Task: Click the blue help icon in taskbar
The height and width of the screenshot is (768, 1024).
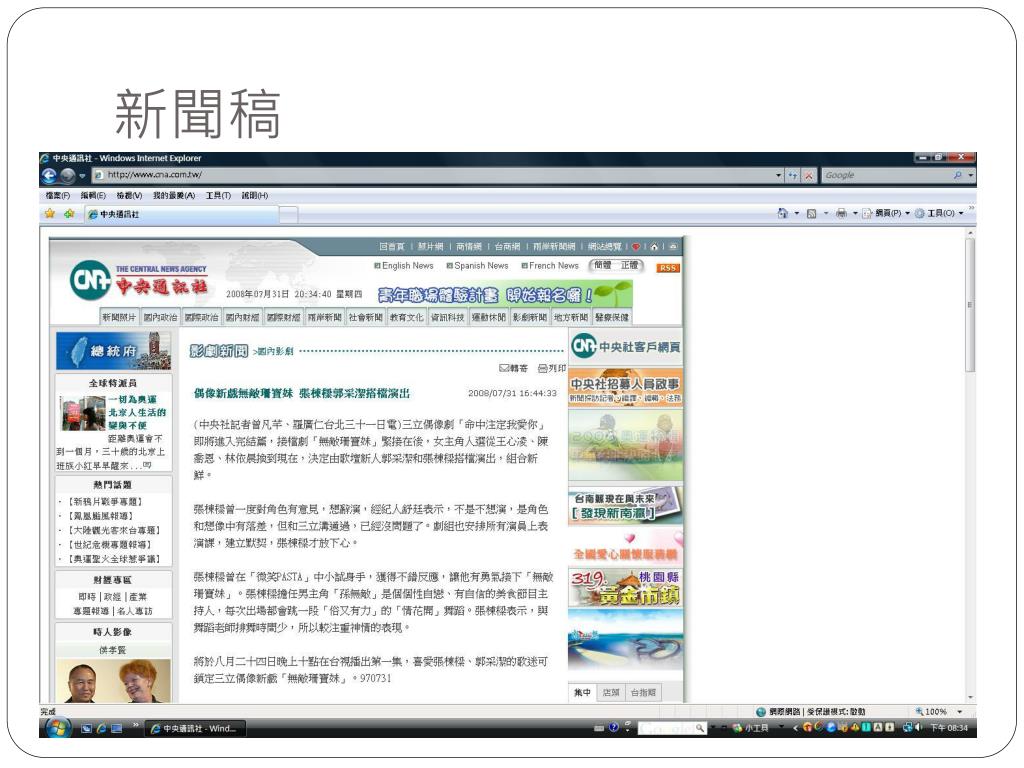Action: pyautogui.click(x=613, y=728)
